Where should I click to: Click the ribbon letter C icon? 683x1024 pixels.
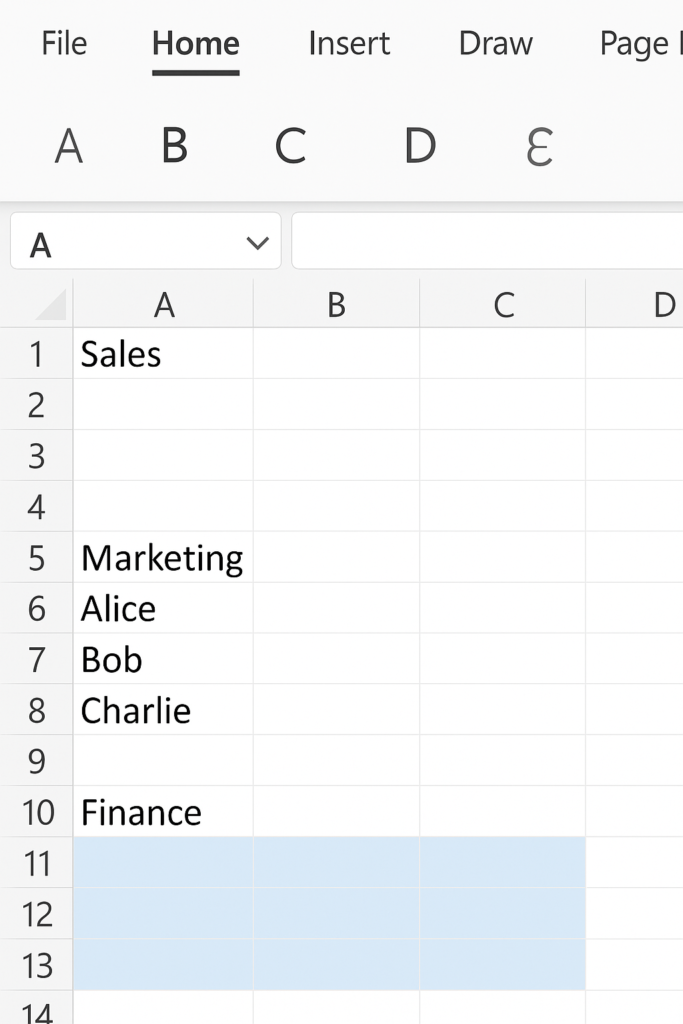[290, 147]
